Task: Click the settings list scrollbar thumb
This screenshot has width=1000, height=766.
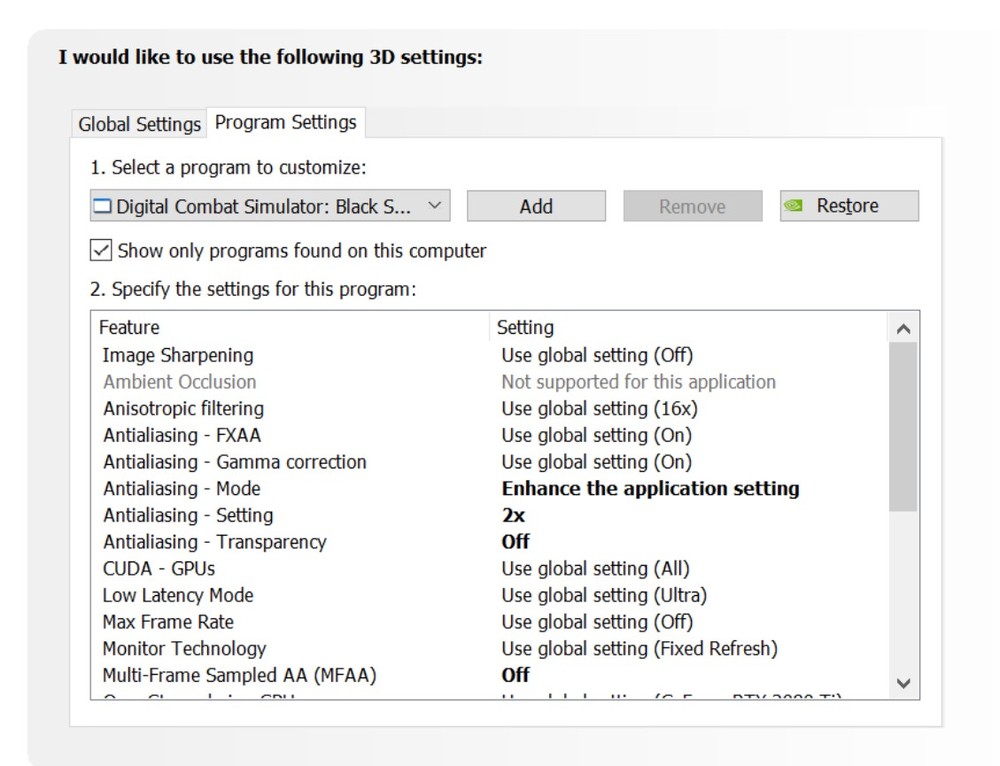Action: pos(903,425)
